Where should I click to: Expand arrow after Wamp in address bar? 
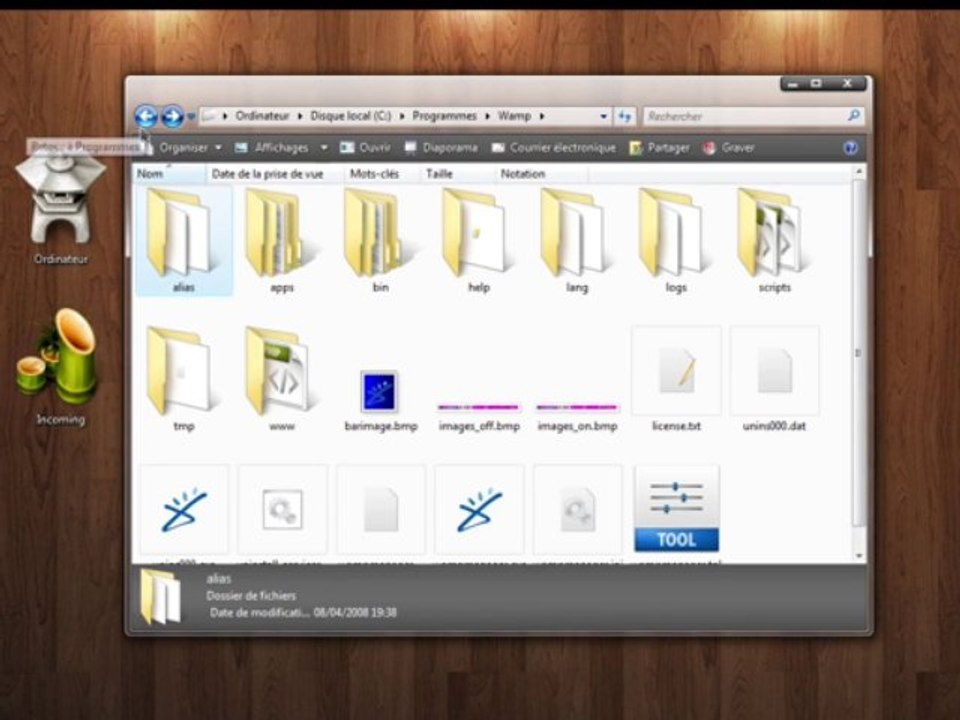tap(542, 116)
